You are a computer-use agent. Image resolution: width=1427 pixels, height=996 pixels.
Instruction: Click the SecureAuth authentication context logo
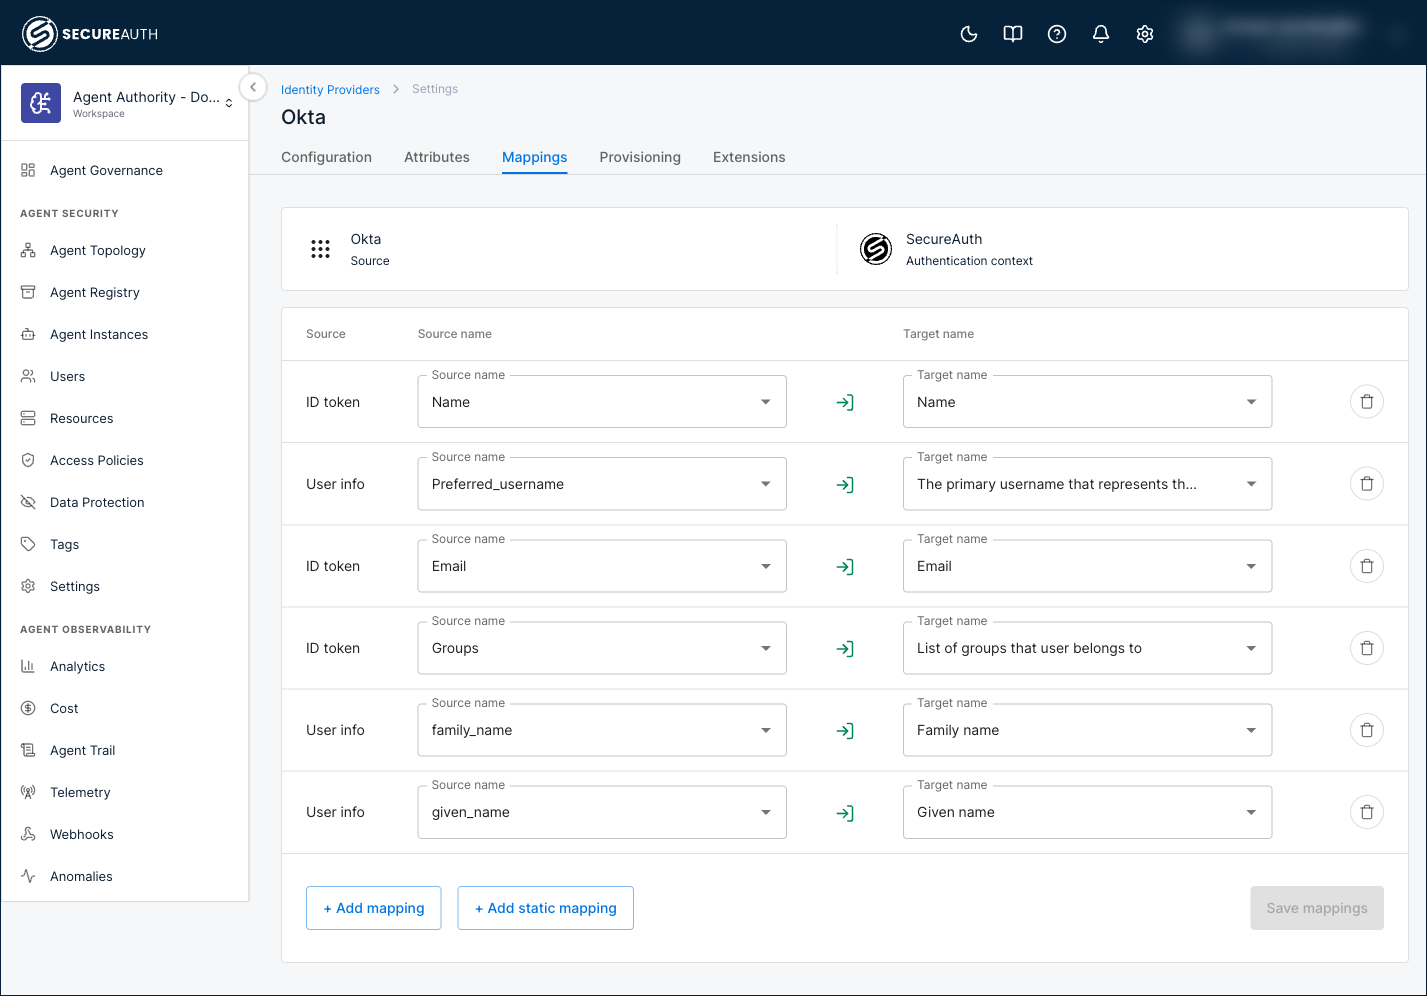pos(876,249)
